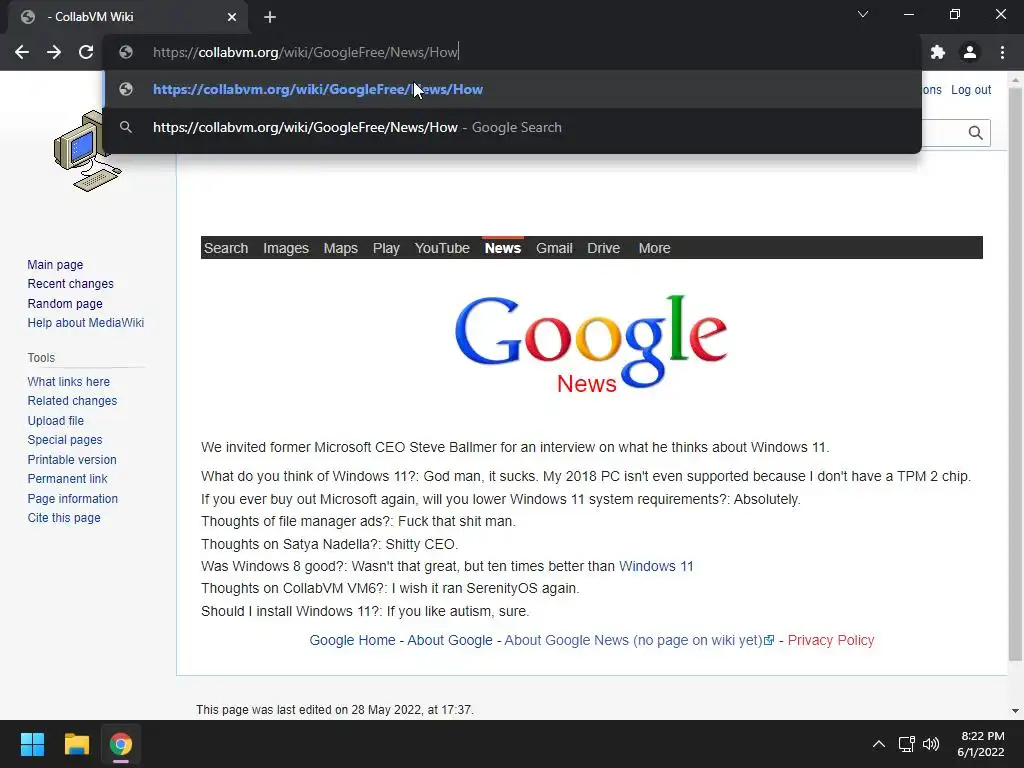Select the CollabVM Wiki browser tab
The height and width of the screenshot is (768, 1024).
click(128, 17)
